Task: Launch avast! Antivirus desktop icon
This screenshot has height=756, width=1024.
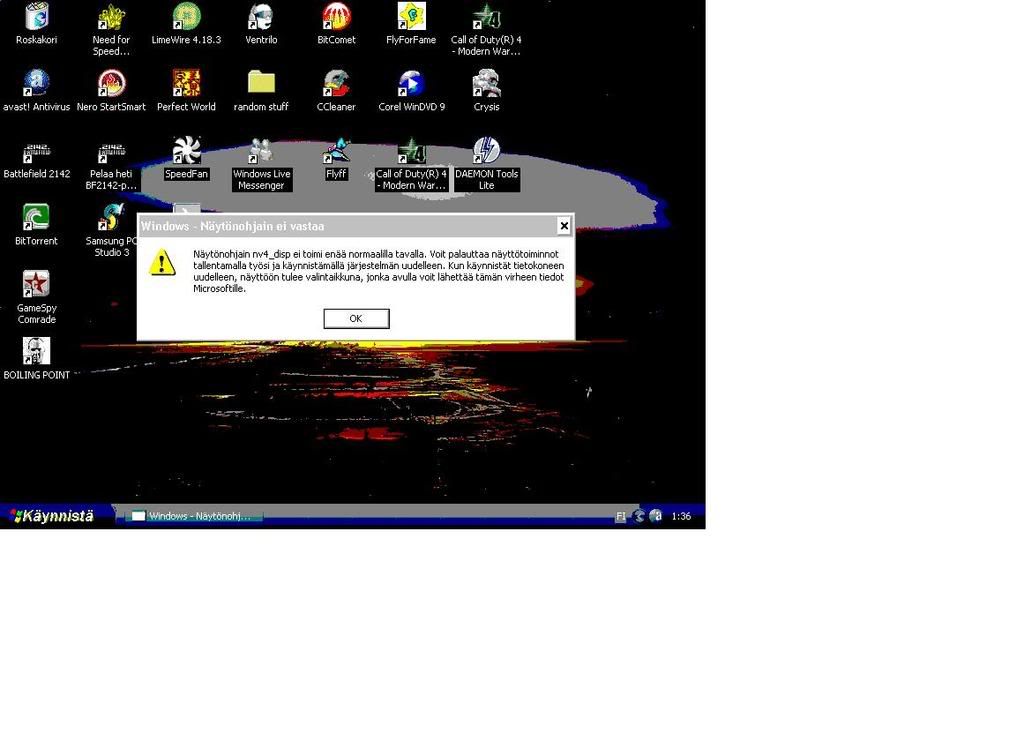Action: 36,84
